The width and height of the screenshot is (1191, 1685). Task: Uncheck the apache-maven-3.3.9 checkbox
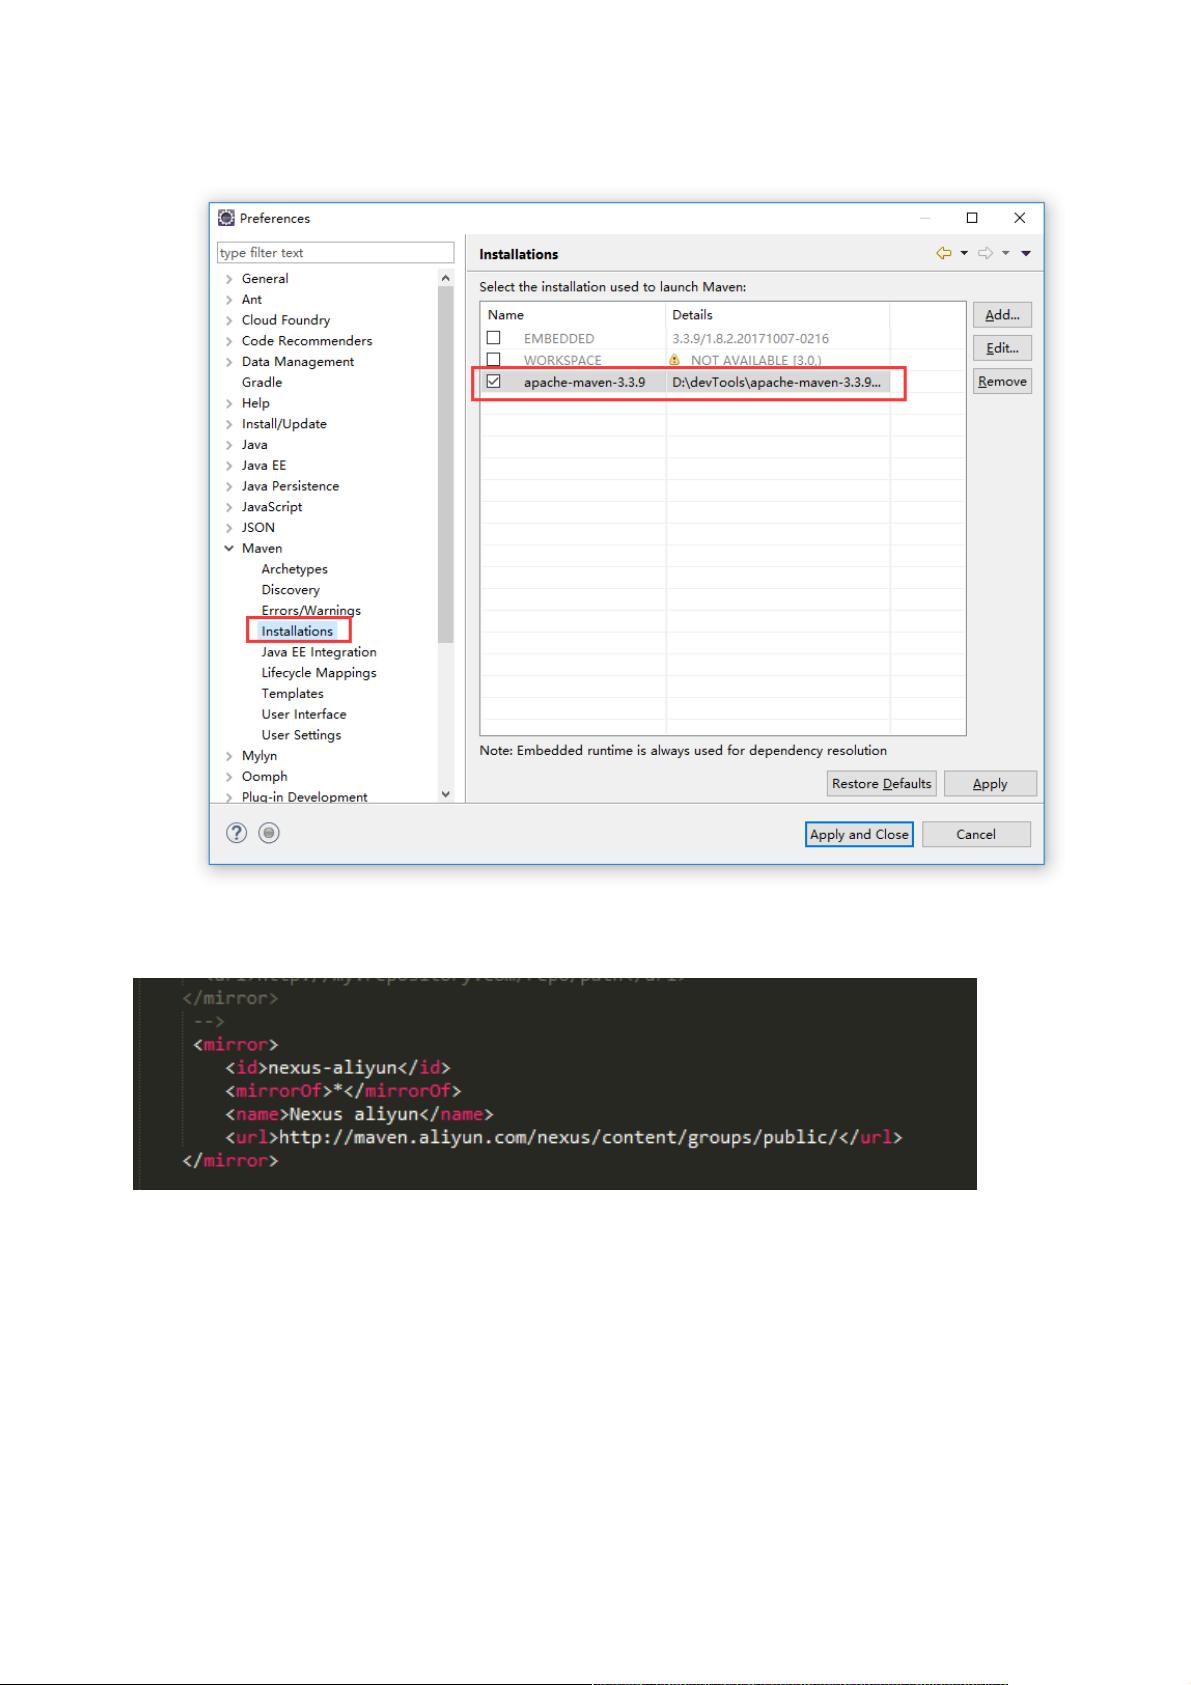click(x=493, y=381)
